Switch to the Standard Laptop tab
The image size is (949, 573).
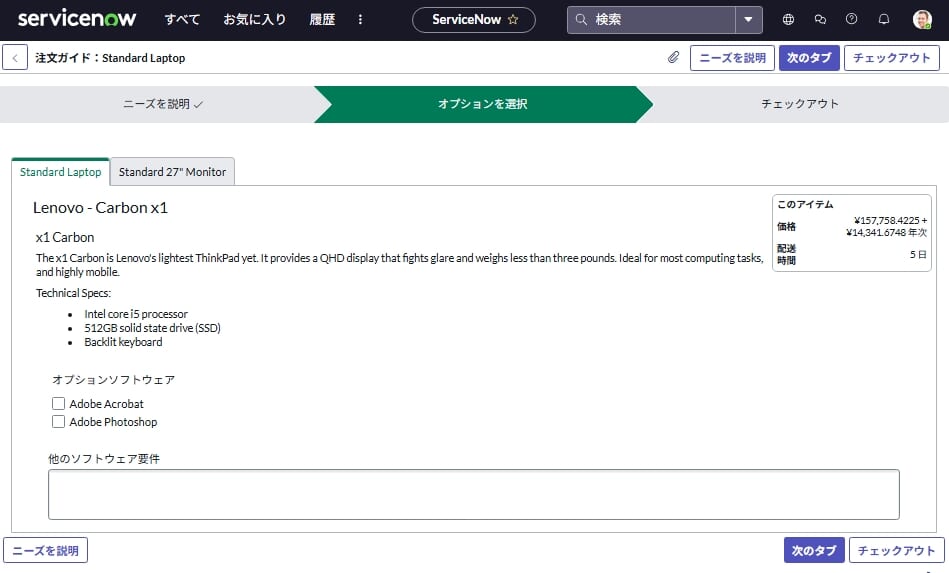[61, 172]
